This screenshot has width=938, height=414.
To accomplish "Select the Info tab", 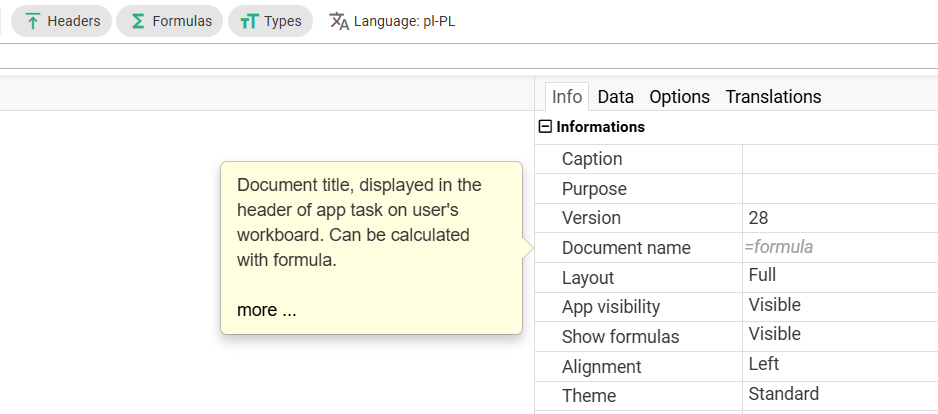I will point(567,96).
